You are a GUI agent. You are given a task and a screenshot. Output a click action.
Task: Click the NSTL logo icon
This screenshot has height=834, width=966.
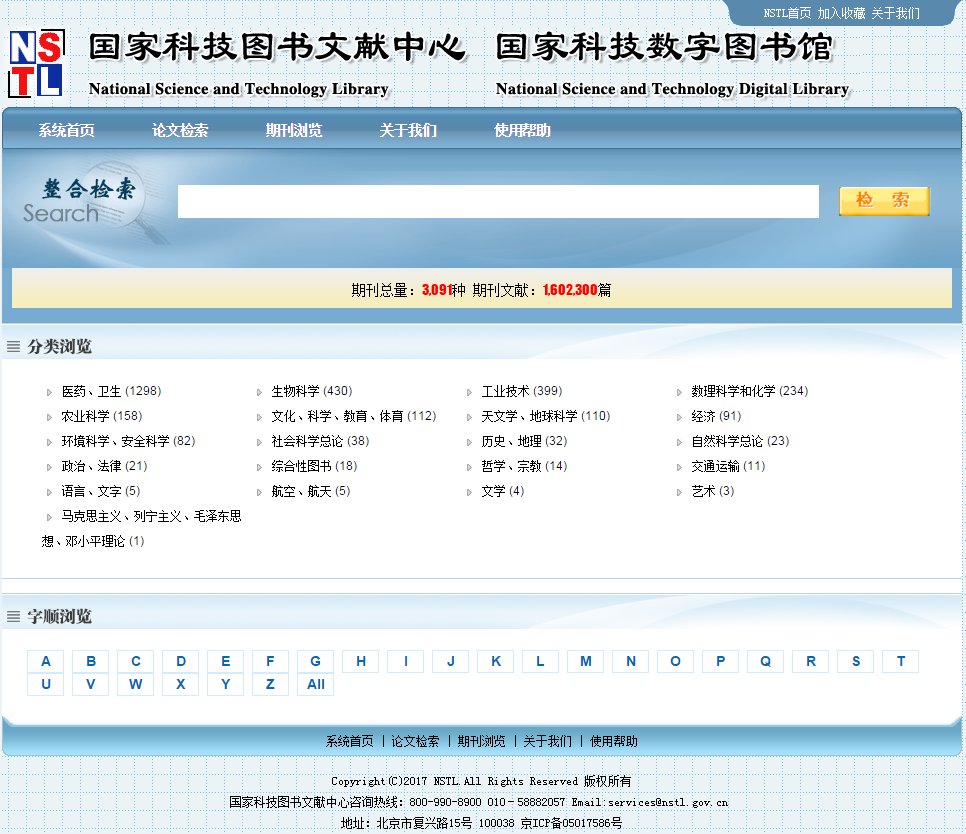36,64
